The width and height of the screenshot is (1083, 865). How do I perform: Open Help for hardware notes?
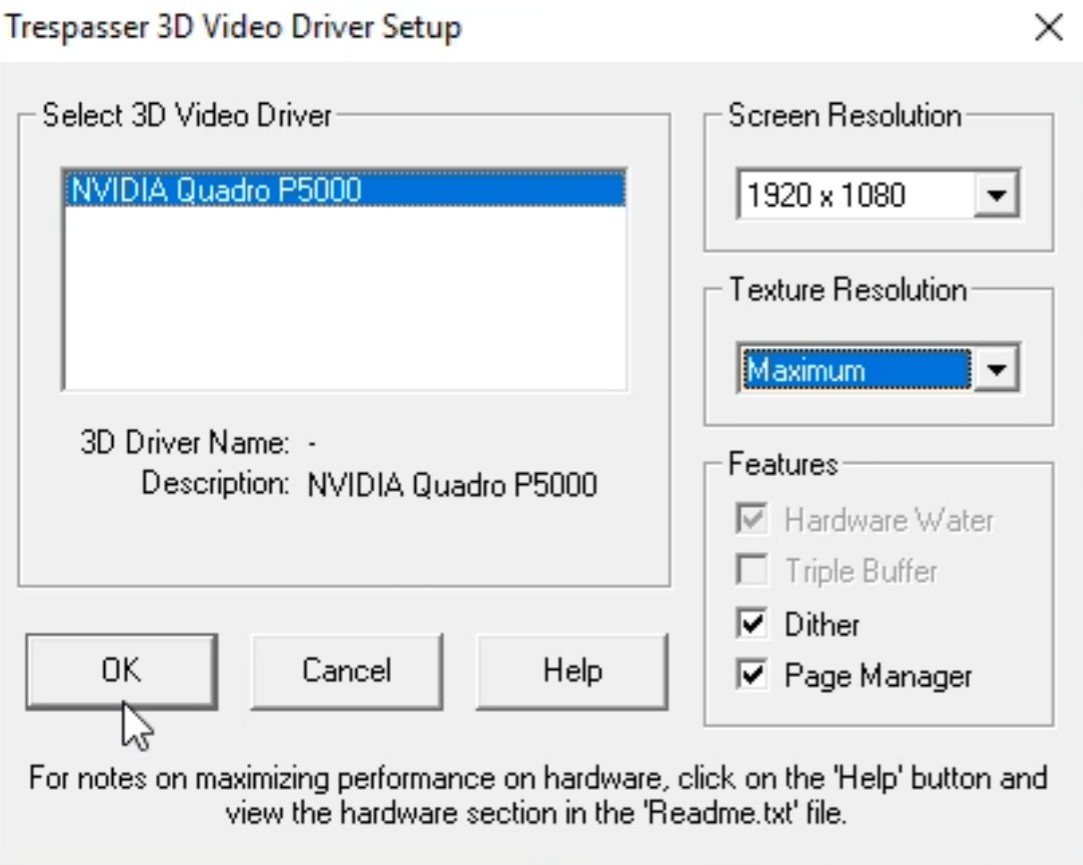tap(572, 670)
